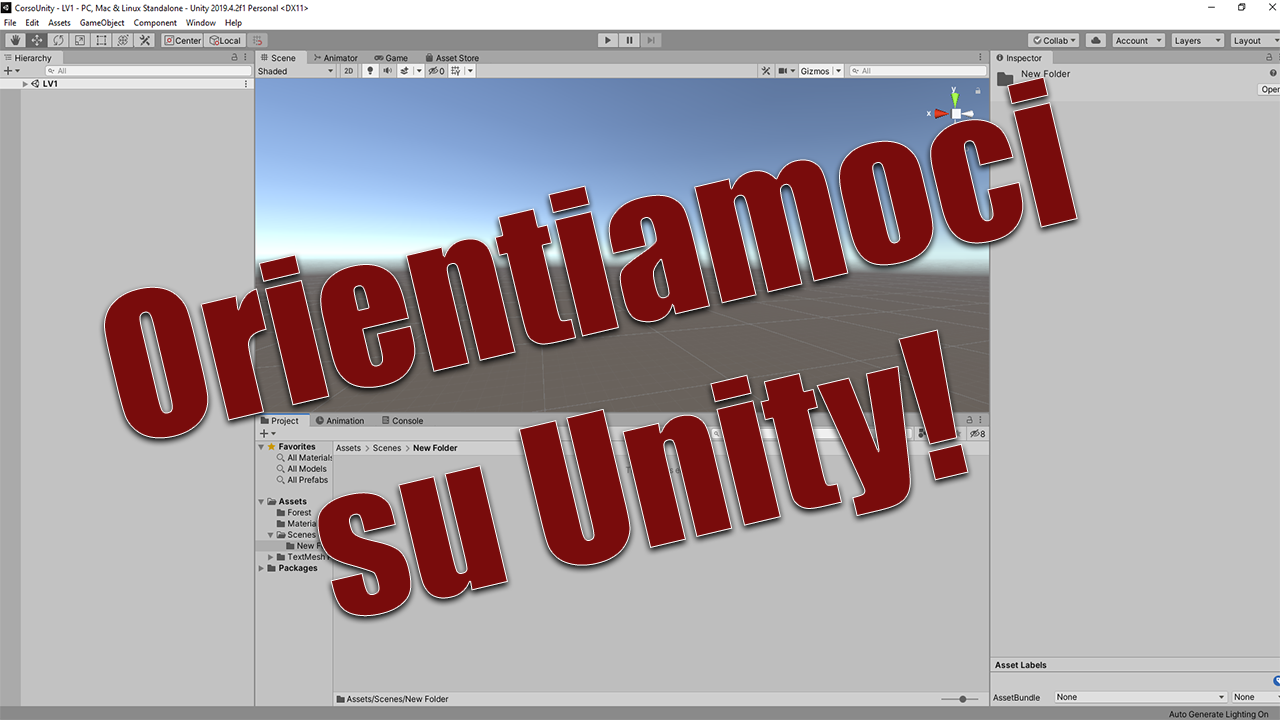This screenshot has width=1280, height=720.
Task: Open the Layout dropdown
Action: click(x=1254, y=40)
